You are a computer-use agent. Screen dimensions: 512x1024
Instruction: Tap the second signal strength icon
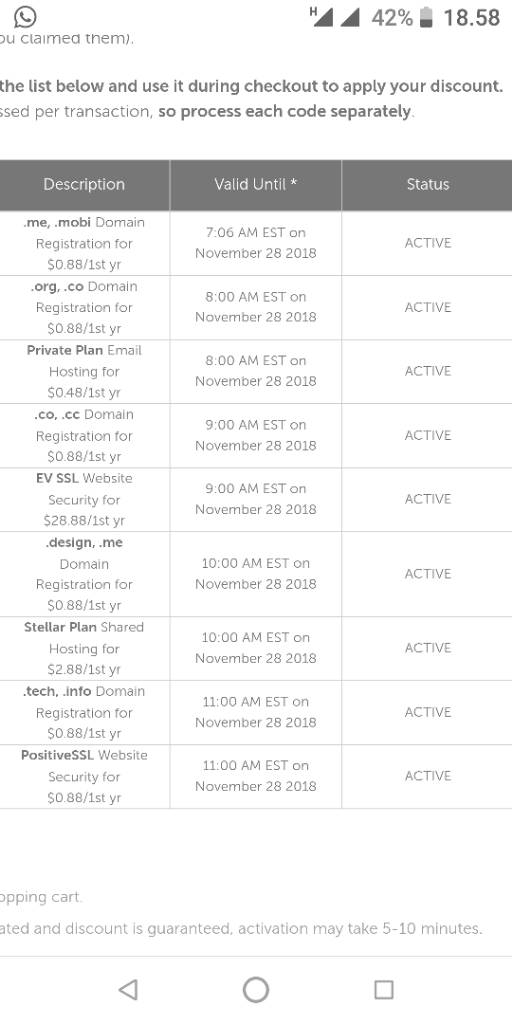coord(350,18)
